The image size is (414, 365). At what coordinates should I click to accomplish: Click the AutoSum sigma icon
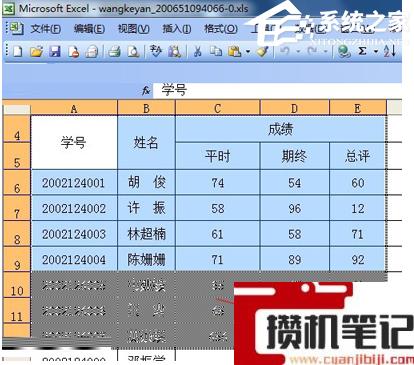[x=362, y=51]
